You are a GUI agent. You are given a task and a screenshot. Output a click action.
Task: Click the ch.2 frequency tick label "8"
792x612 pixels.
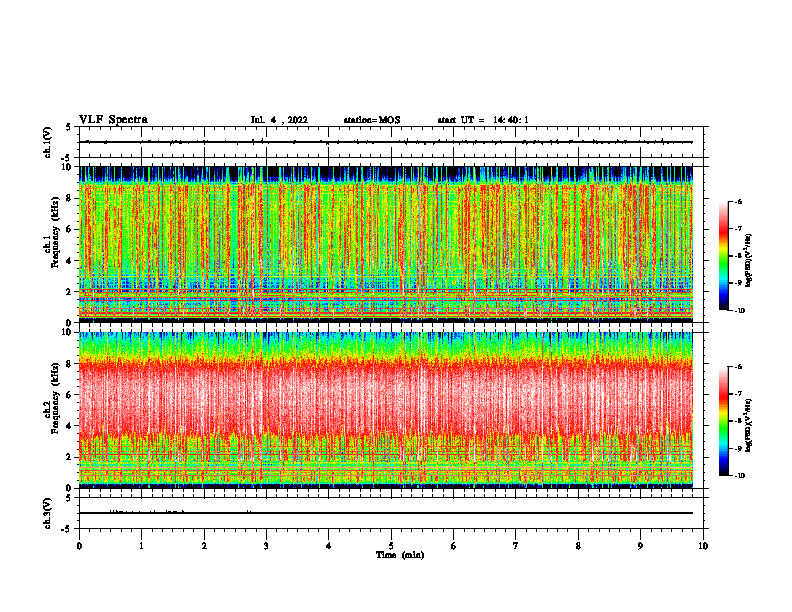(x=69, y=364)
